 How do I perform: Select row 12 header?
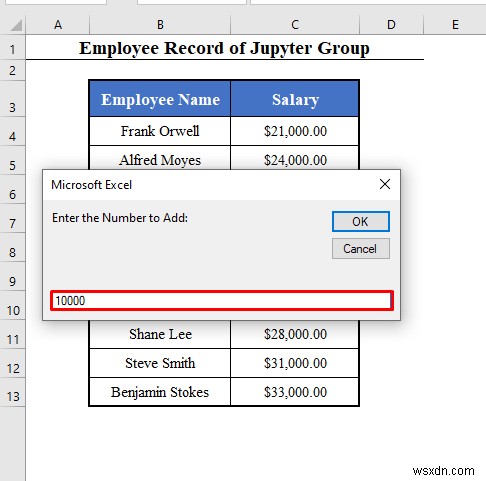(x=13, y=363)
